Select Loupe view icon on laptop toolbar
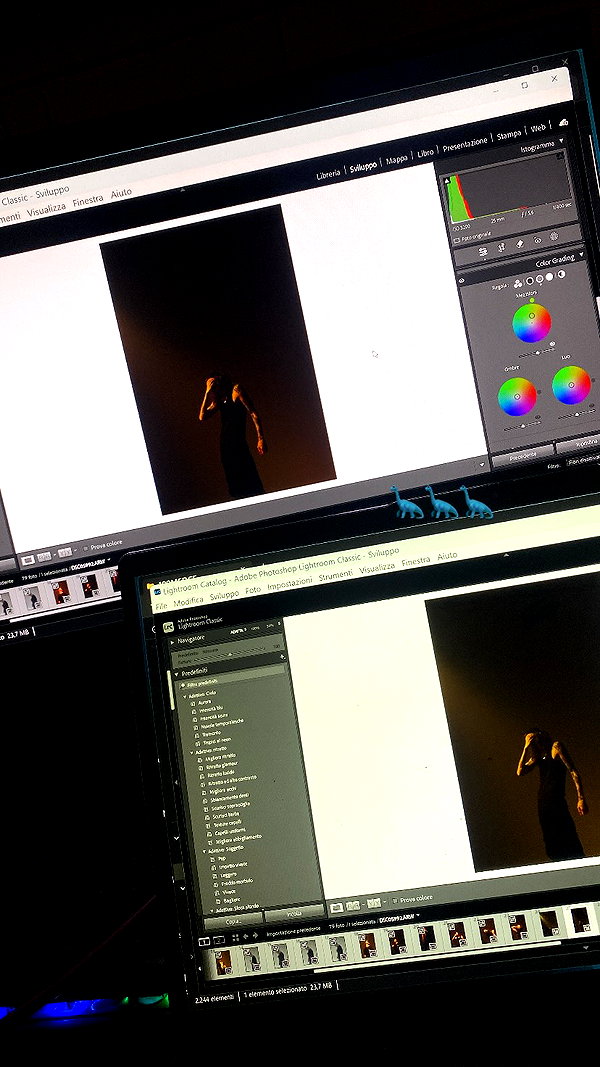 (x=336, y=908)
